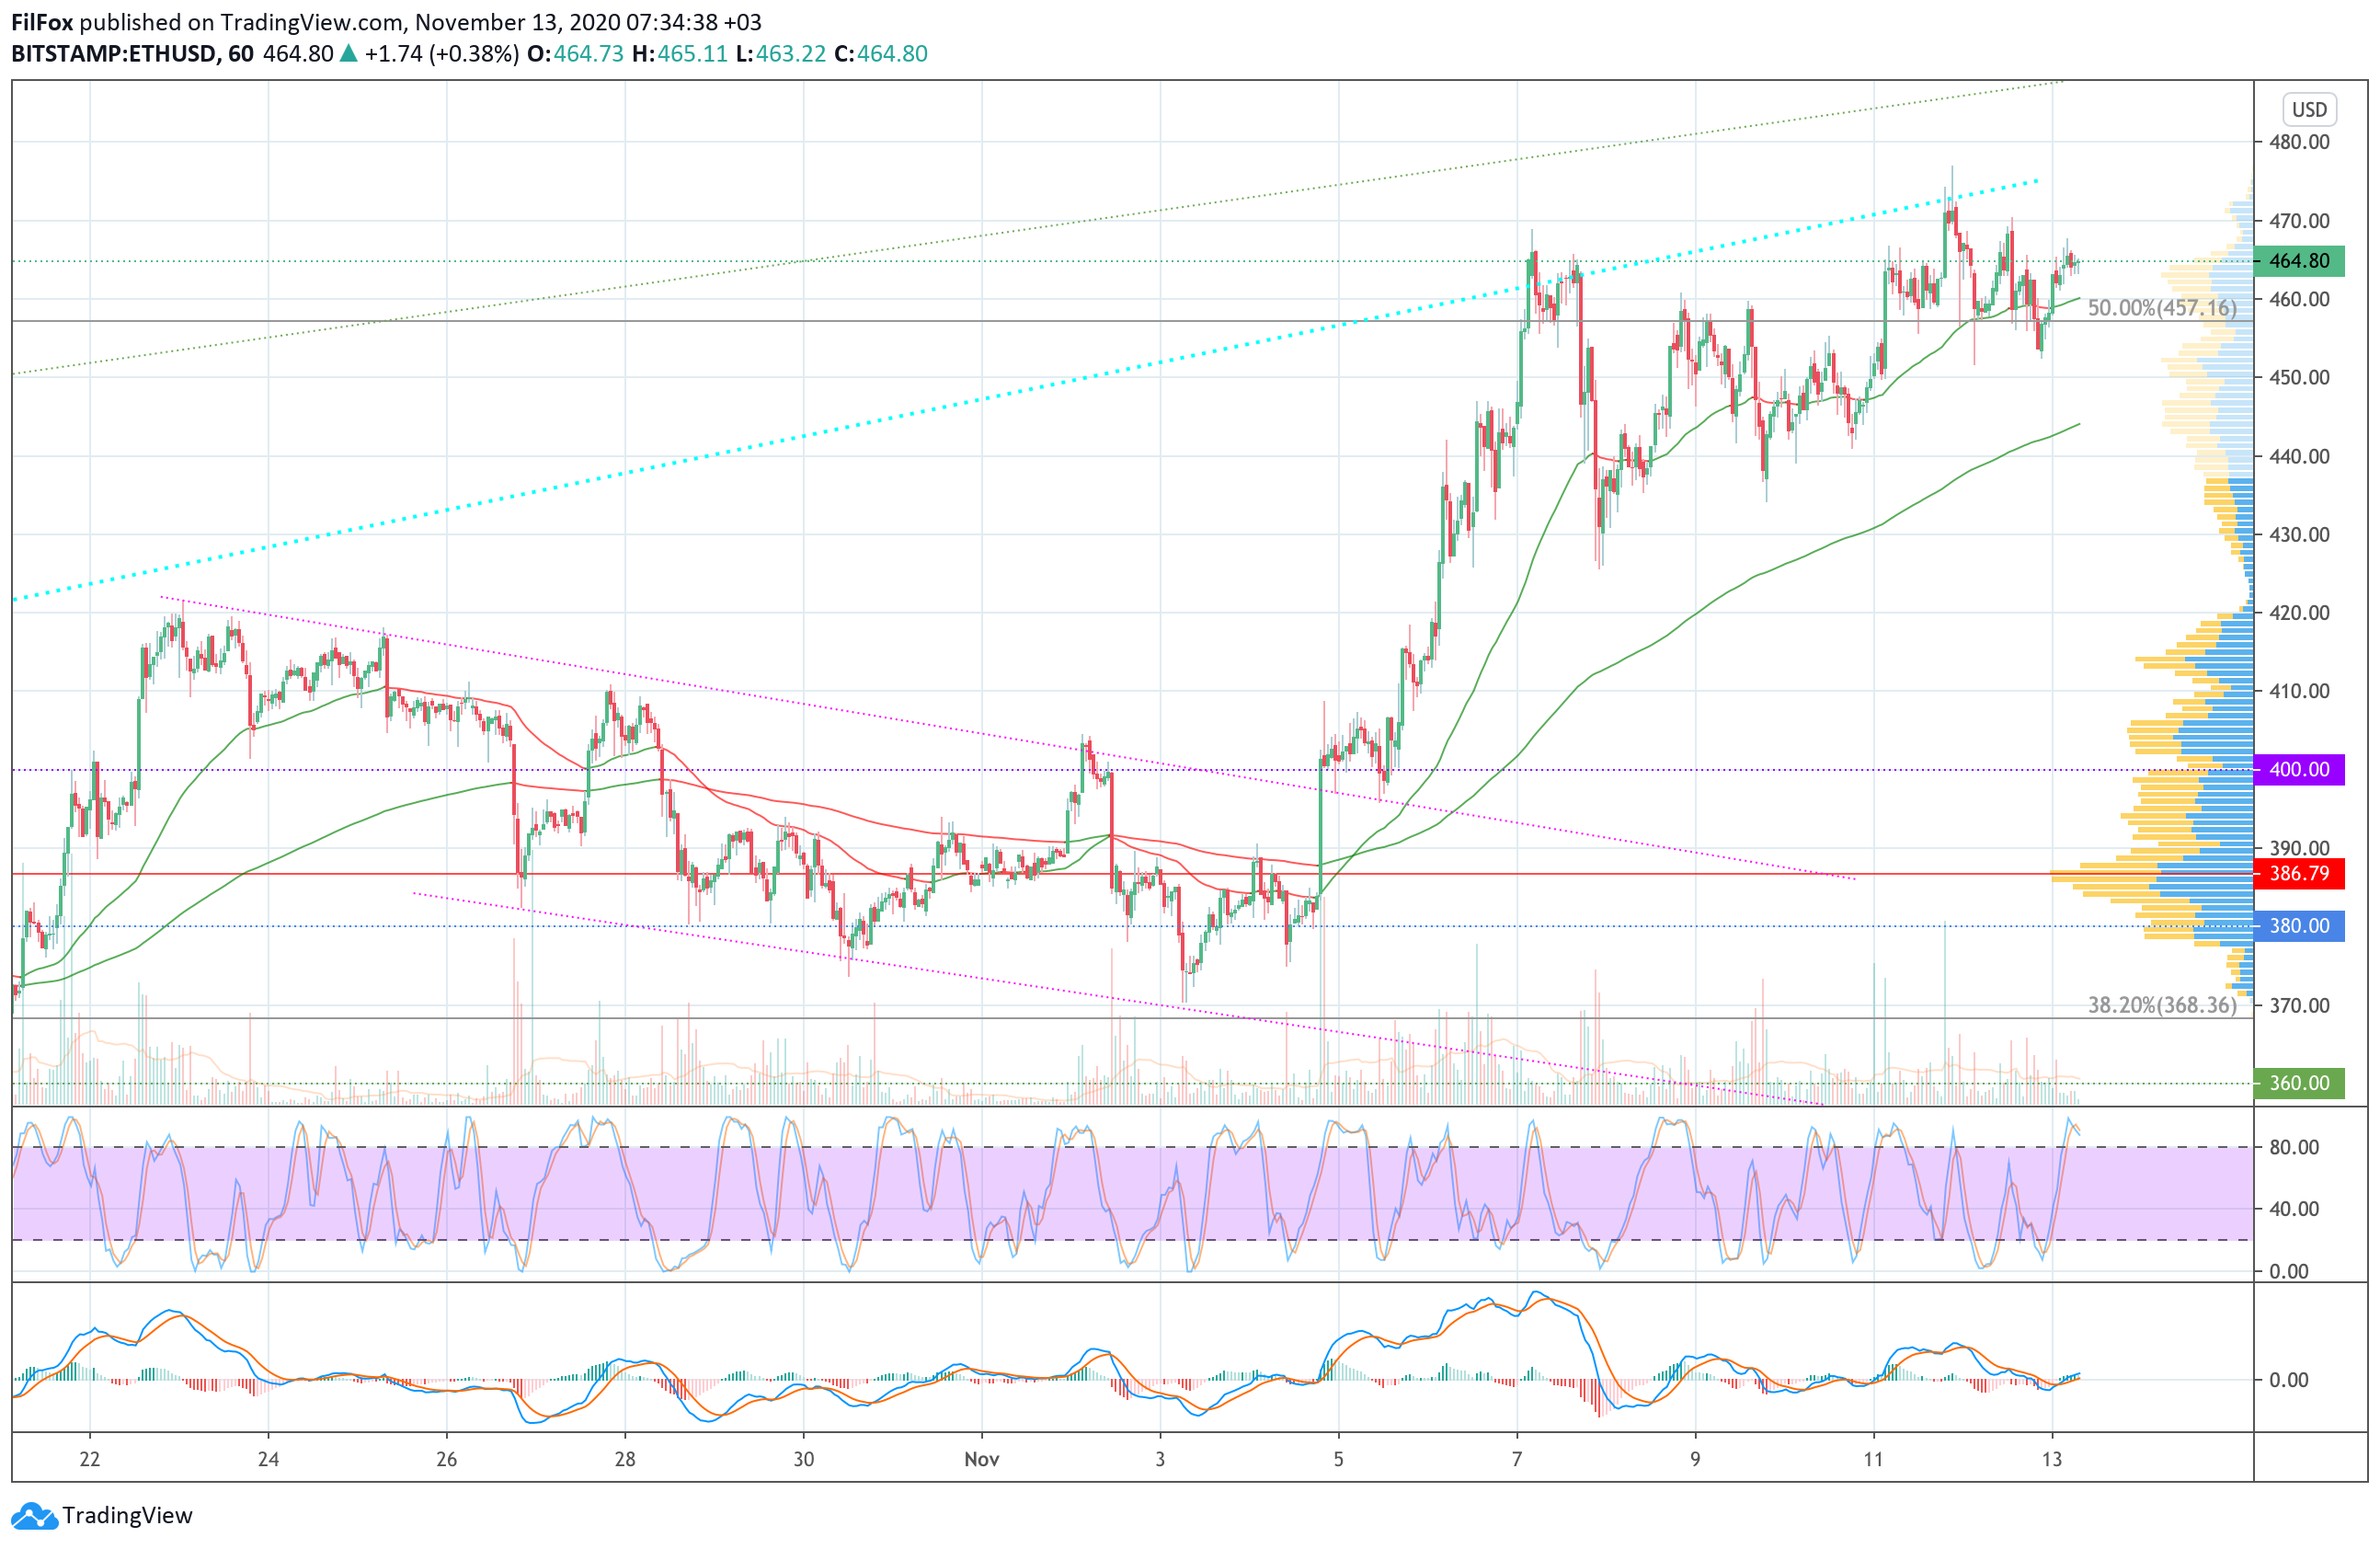The width and height of the screenshot is (2380, 1549).
Task: Click the USD currency button
Action: [x=2309, y=110]
